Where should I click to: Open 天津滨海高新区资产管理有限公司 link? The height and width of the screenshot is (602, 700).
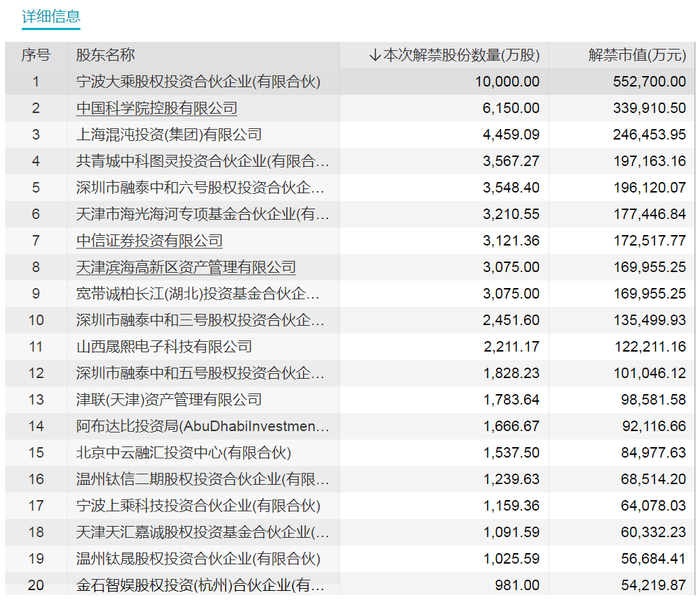[x=186, y=267]
